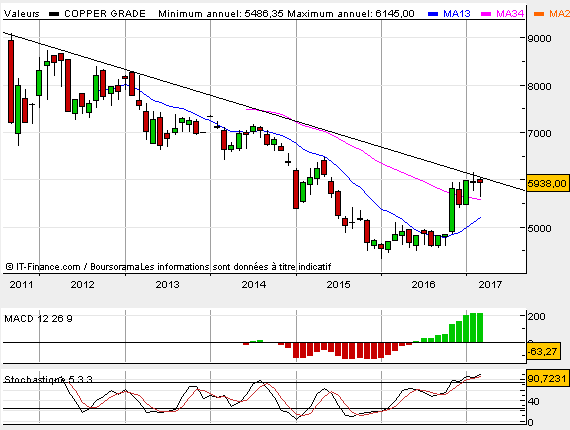Viewport: 570px width, 430px height.
Task: Click the first large red 2011 candlestick
Action: click(11, 81)
